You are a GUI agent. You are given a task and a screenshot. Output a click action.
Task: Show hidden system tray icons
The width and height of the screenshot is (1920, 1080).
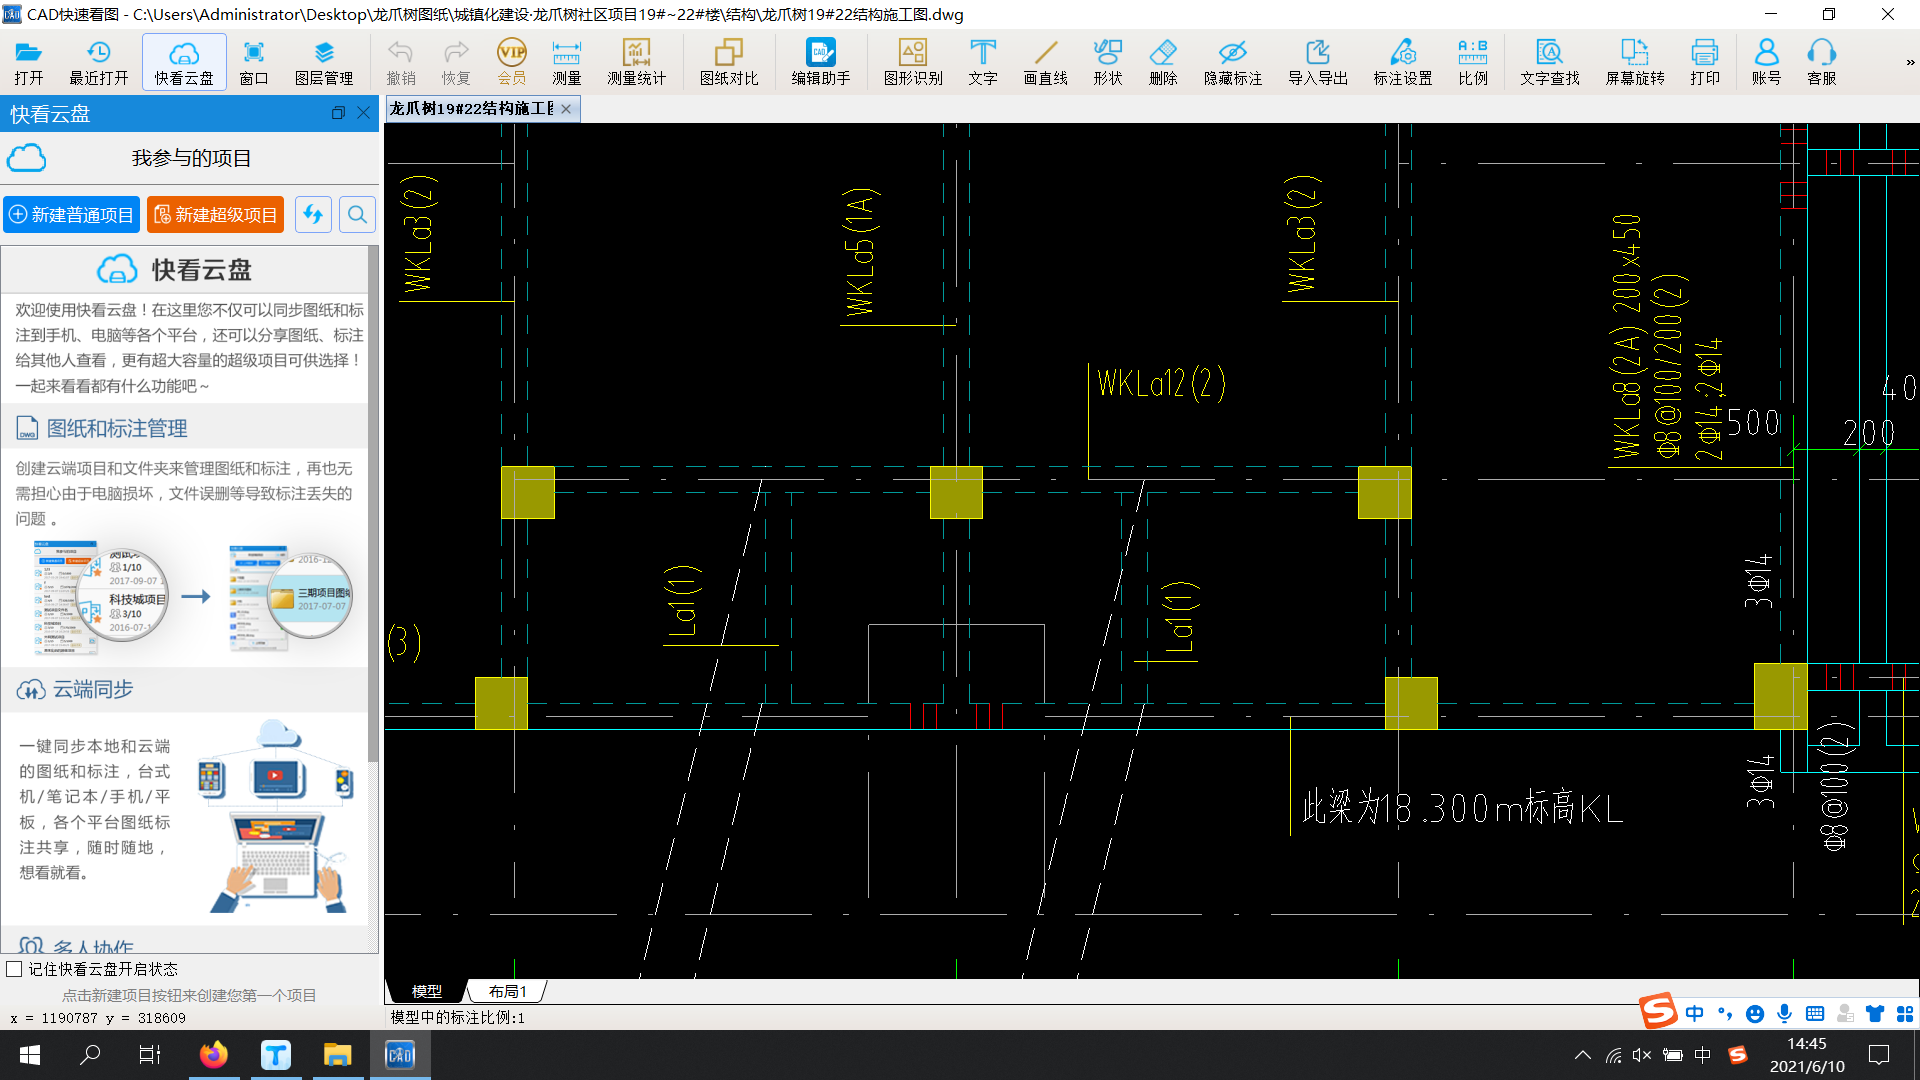[1583, 1055]
